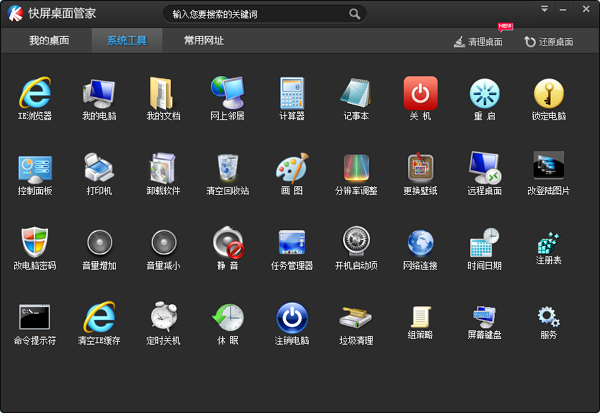Open the 打印机 printer icon

99,168
